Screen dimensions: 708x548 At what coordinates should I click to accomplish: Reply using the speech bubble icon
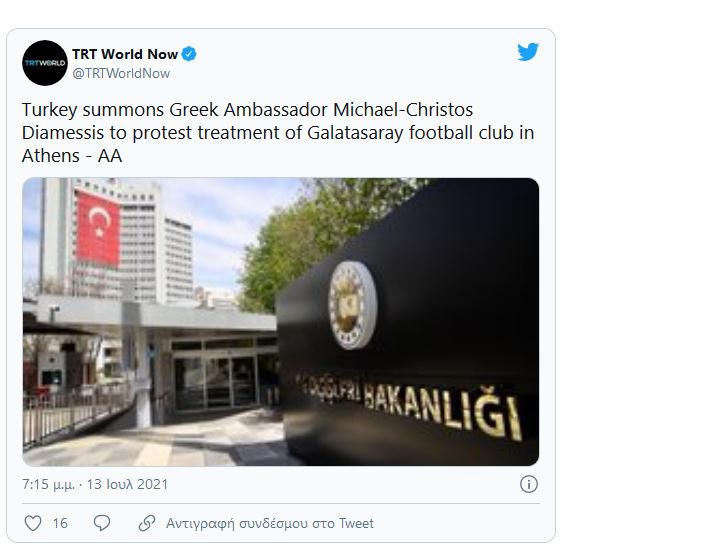pos(102,523)
